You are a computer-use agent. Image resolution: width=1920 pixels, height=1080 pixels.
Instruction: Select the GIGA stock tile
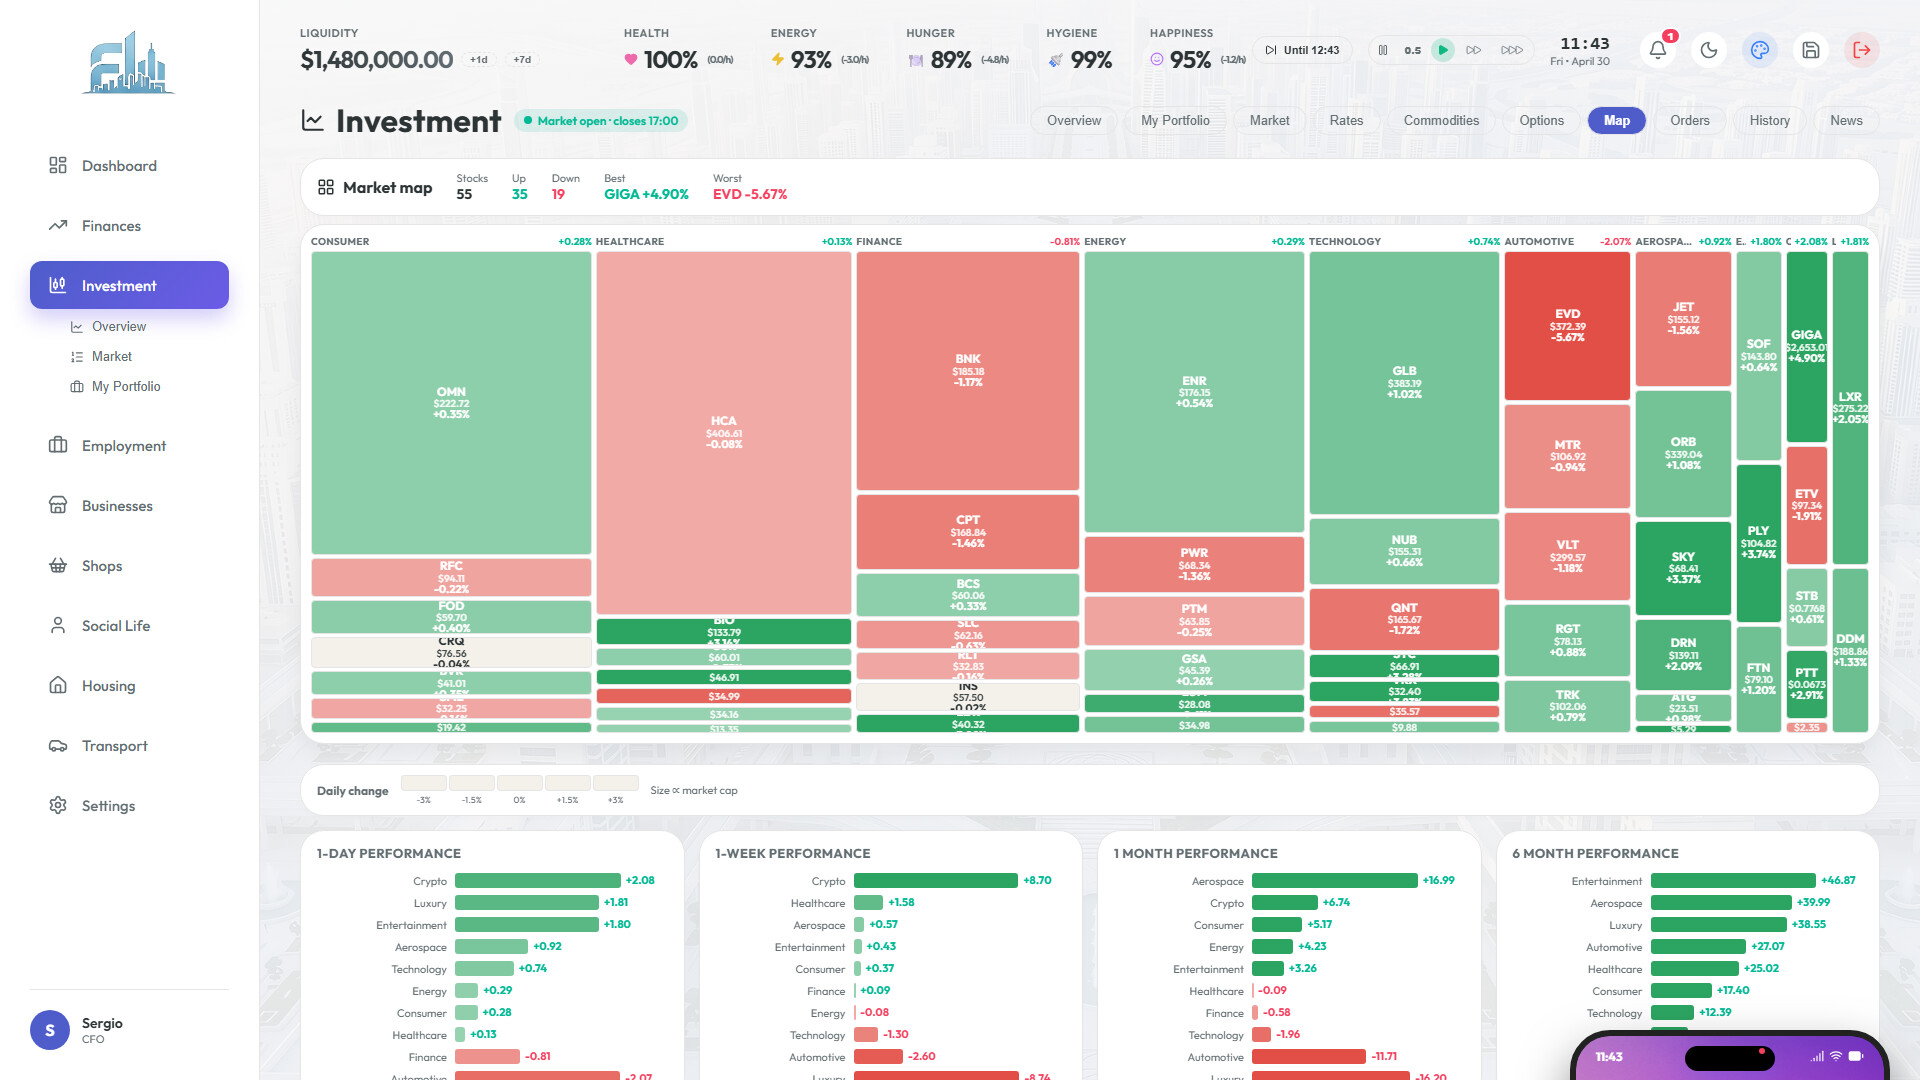1806,346
